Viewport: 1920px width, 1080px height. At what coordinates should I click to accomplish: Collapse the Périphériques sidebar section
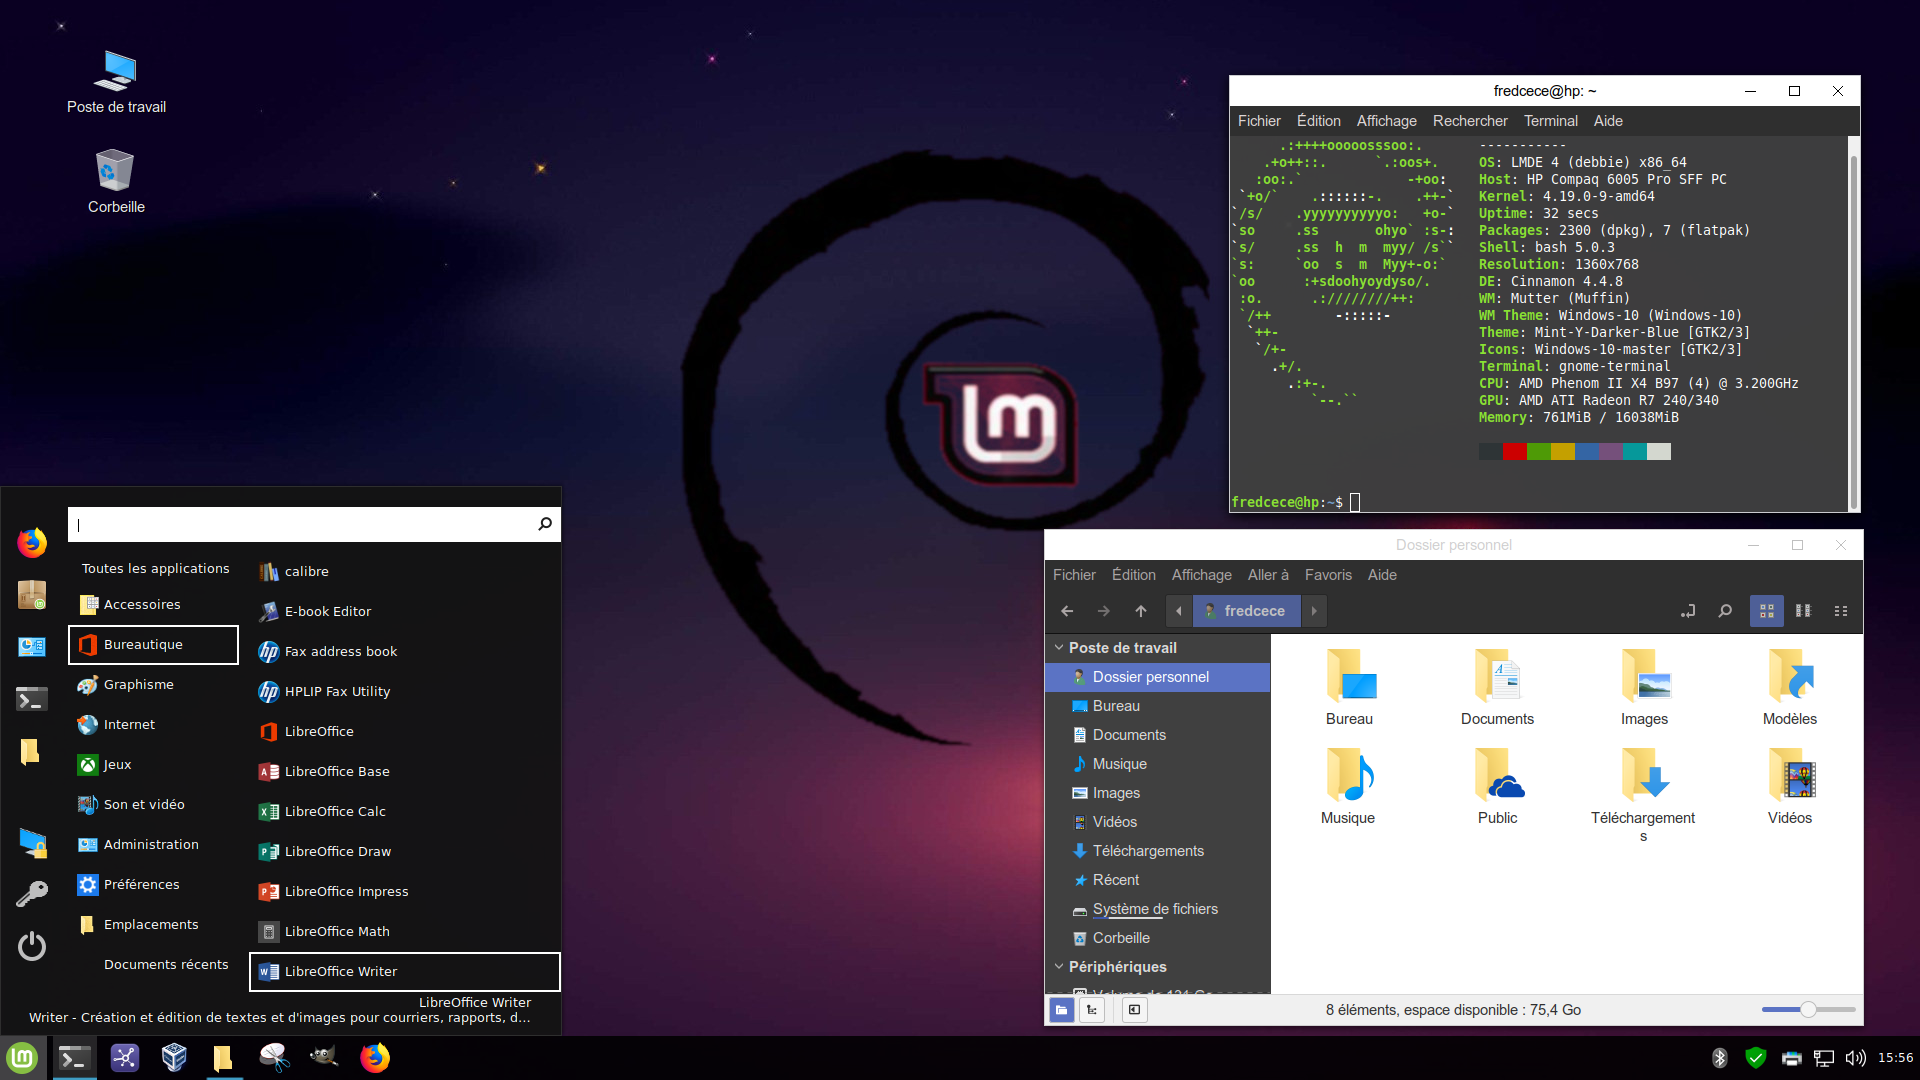(1059, 967)
